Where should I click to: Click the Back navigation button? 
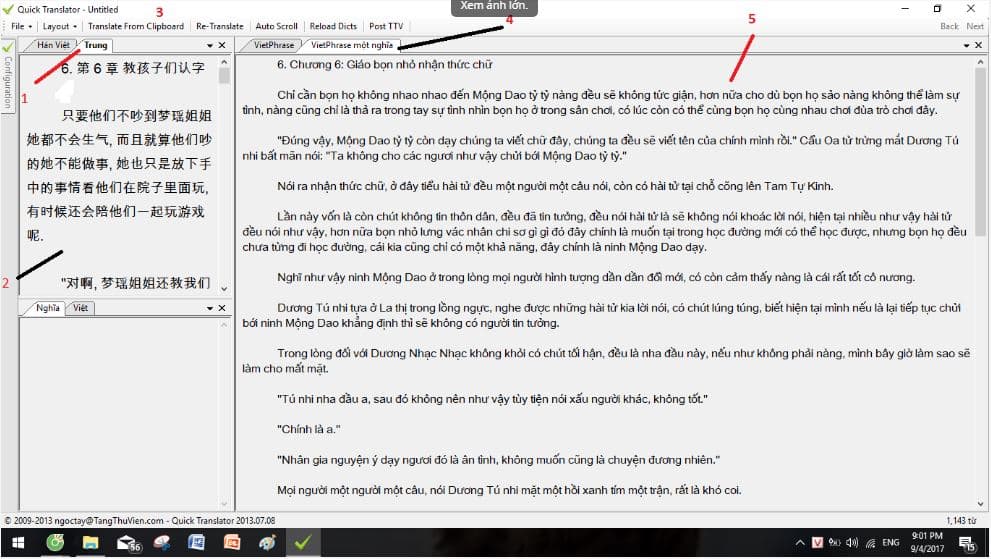(949, 26)
